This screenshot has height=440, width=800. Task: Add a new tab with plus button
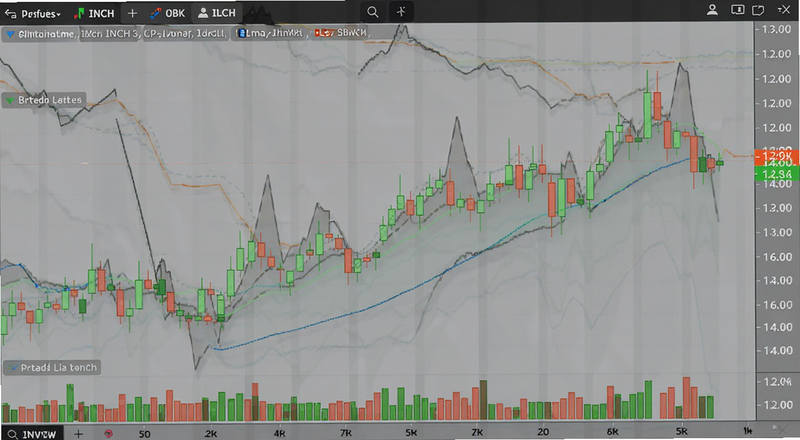tap(132, 13)
